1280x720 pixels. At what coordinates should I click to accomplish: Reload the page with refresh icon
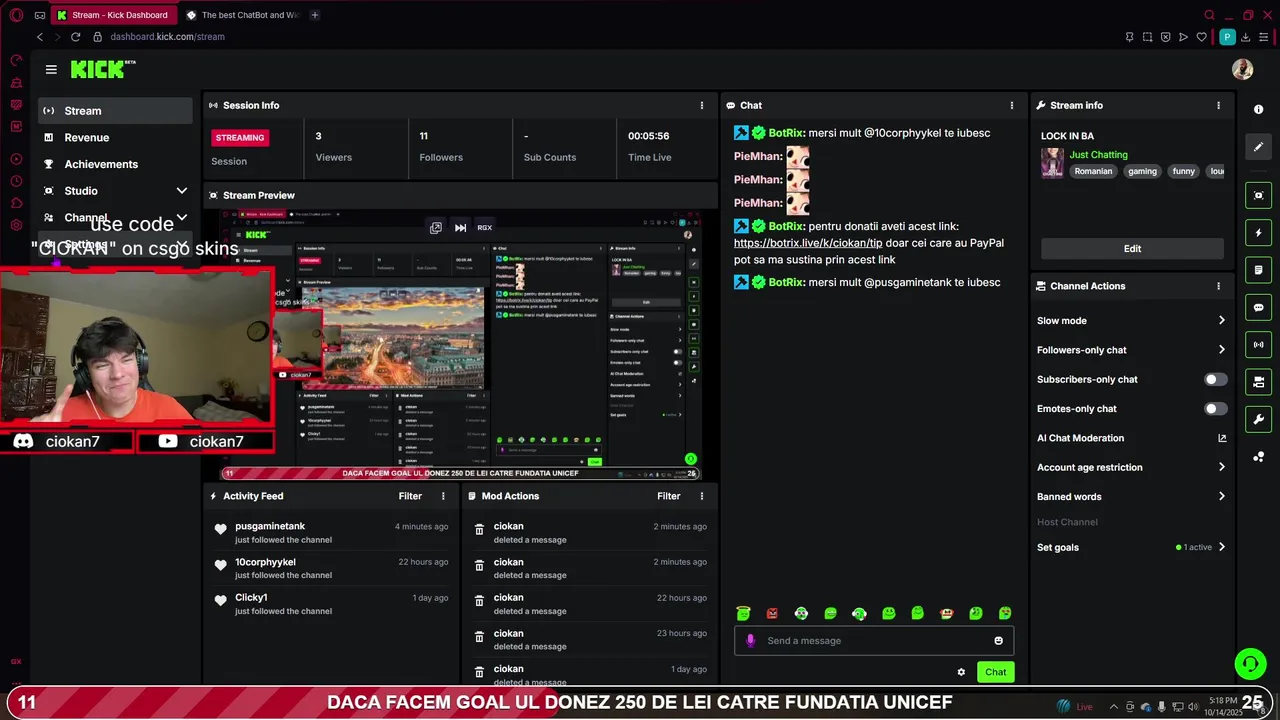[x=75, y=37]
